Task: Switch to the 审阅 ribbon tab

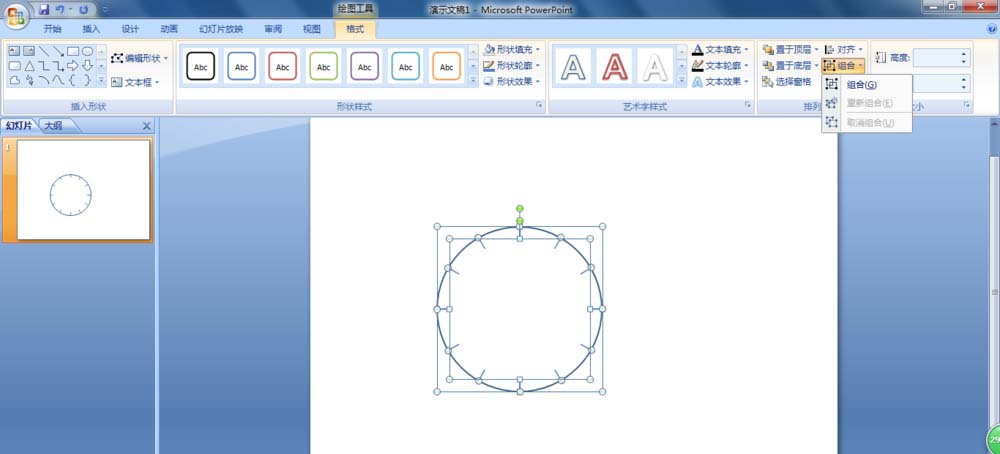Action: point(273,29)
